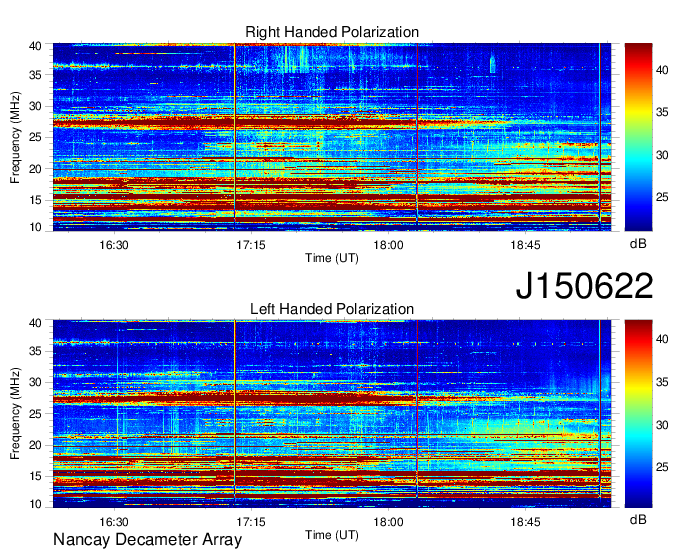Screen dimensions: 680x552
Task: Click the 30 MHz tick of Right Handed plot
Action: pyautogui.click(x=35, y=106)
